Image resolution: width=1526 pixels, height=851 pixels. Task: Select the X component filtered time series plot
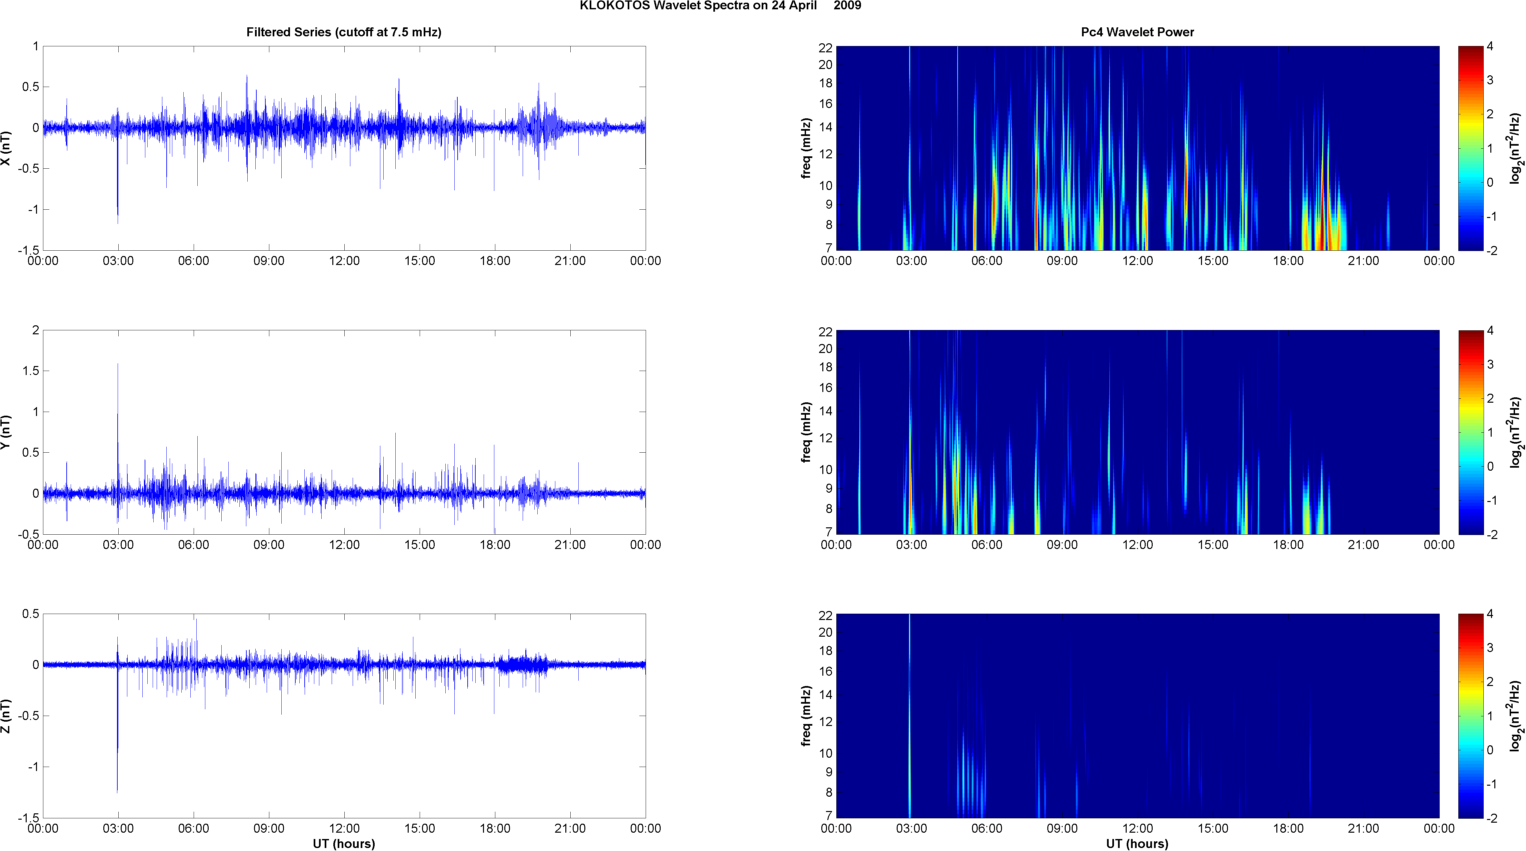344,148
